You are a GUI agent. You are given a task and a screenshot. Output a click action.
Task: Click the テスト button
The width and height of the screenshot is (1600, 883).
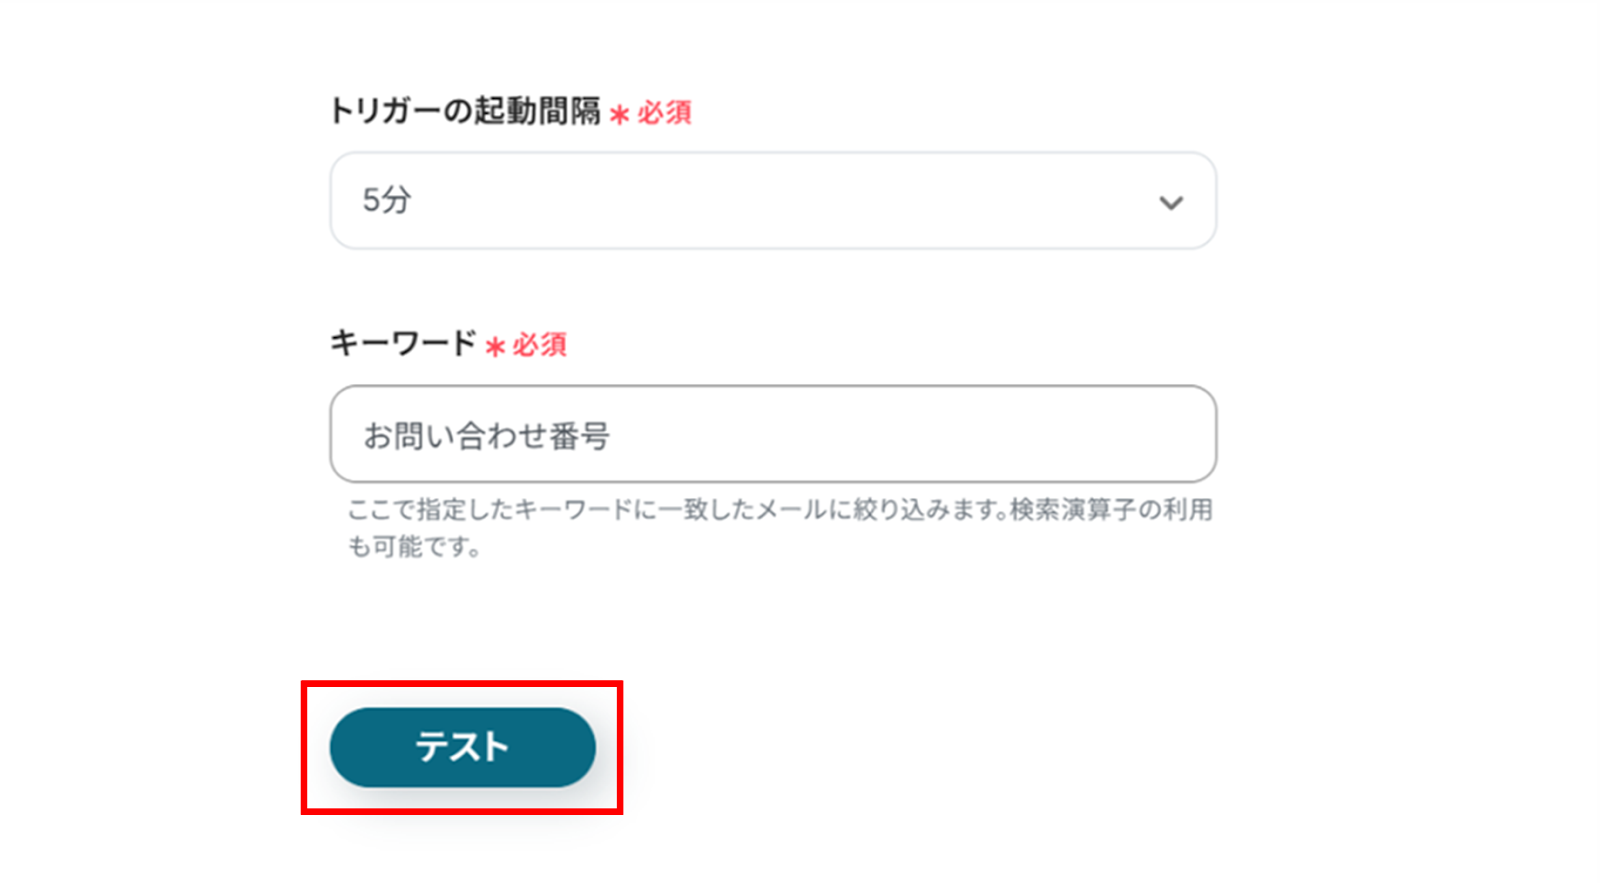click(x=462, y=747)
